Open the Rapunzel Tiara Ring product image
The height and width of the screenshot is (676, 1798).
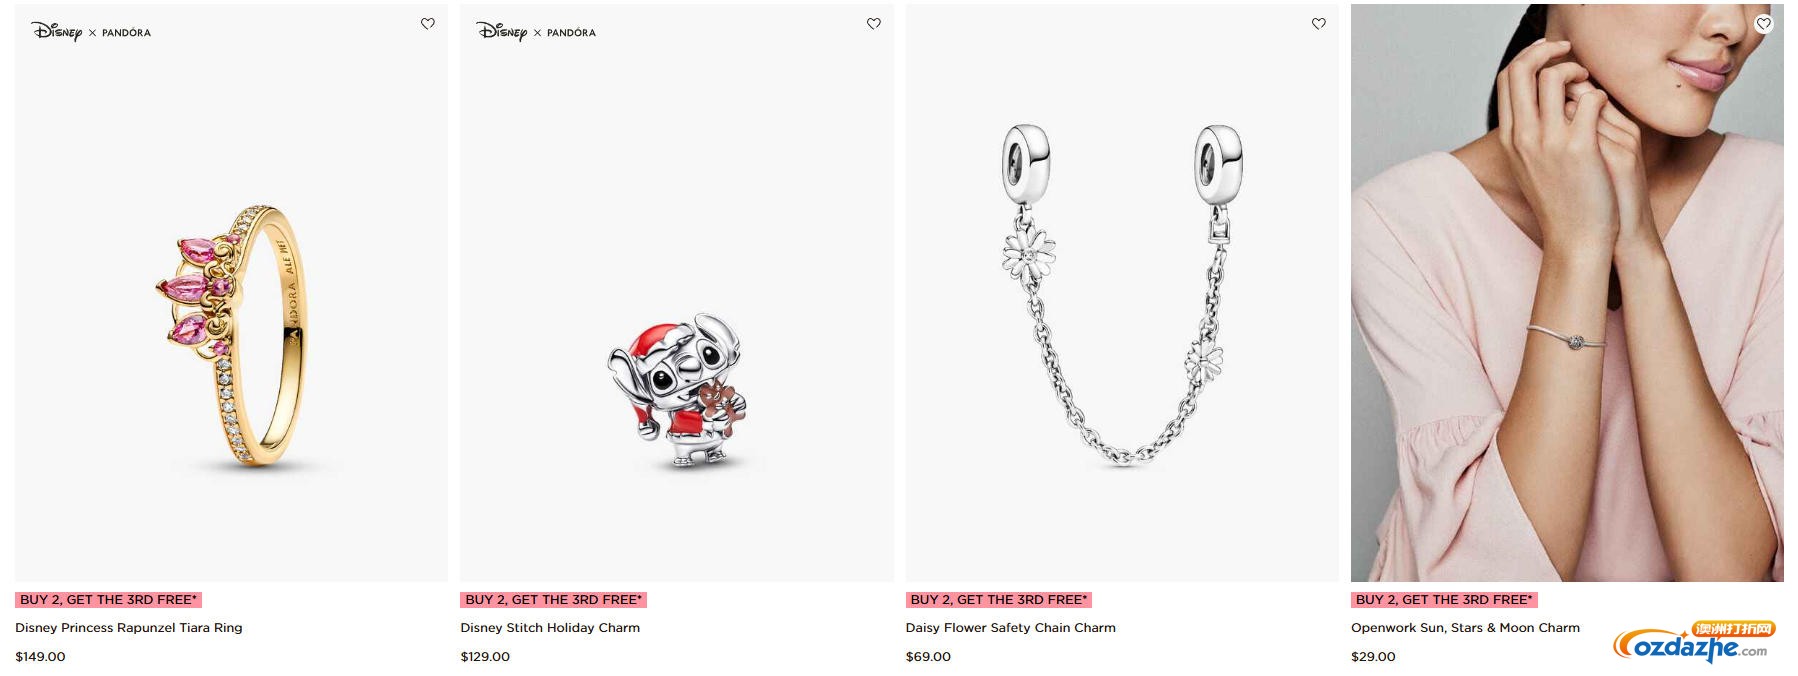231,293
